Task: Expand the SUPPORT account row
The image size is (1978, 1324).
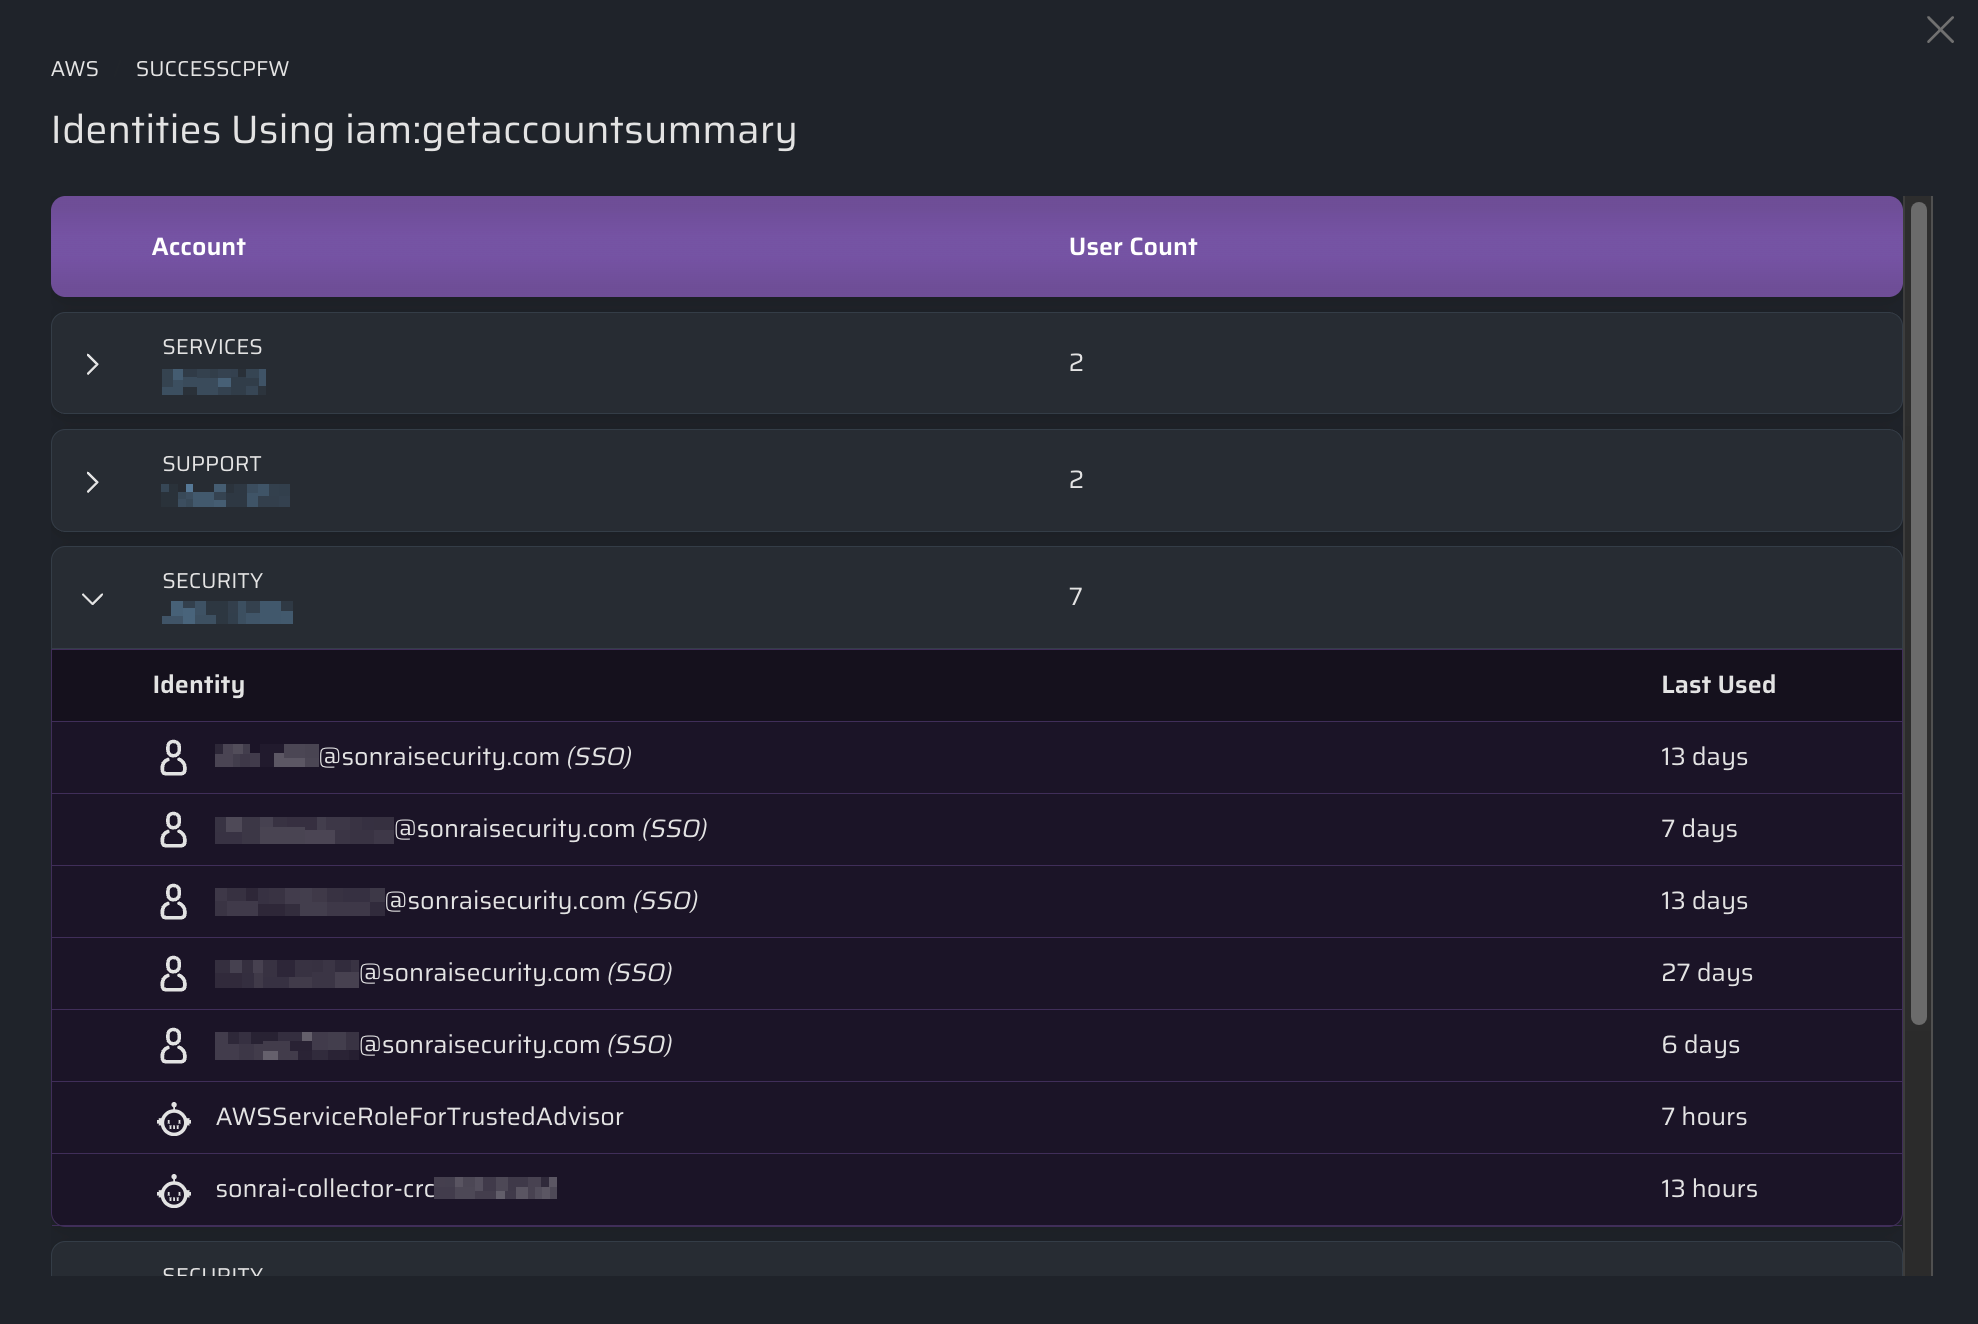Action: click(92, 482)
